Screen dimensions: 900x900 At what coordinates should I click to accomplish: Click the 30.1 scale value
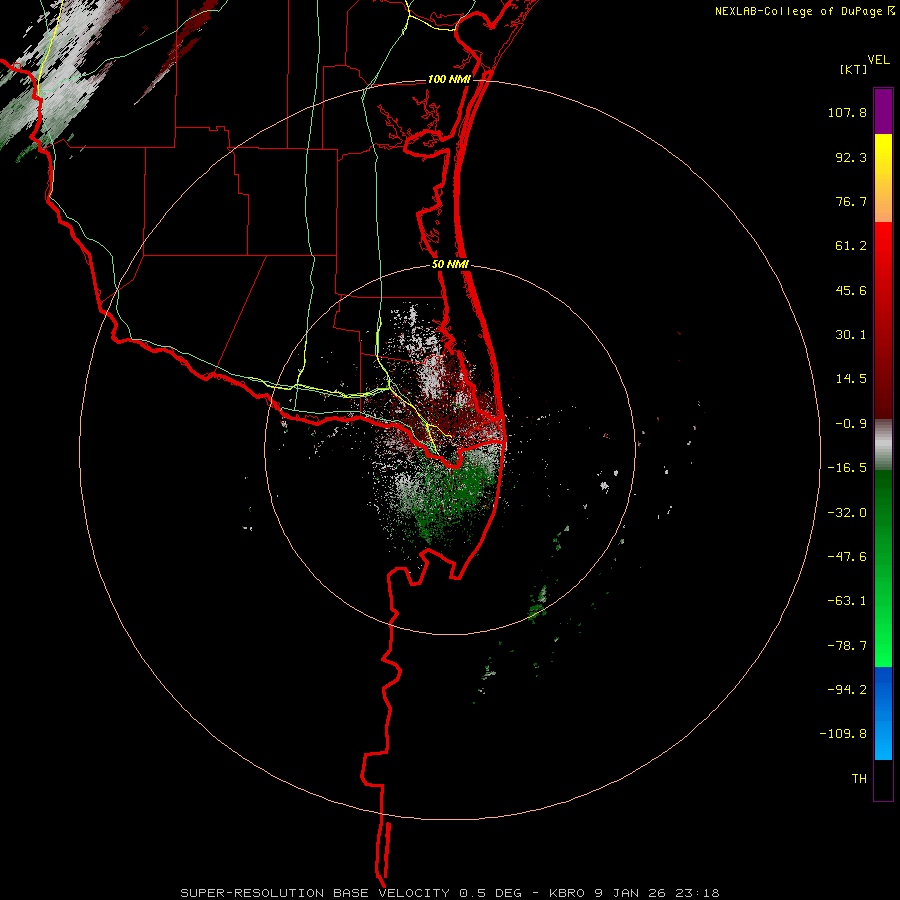[851, 335]
